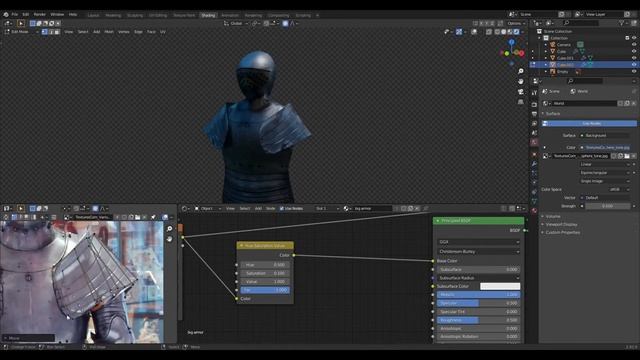Expand the Volume panel section
The image size is (640, 360).
pyautogui.click(x=553, y=216)
